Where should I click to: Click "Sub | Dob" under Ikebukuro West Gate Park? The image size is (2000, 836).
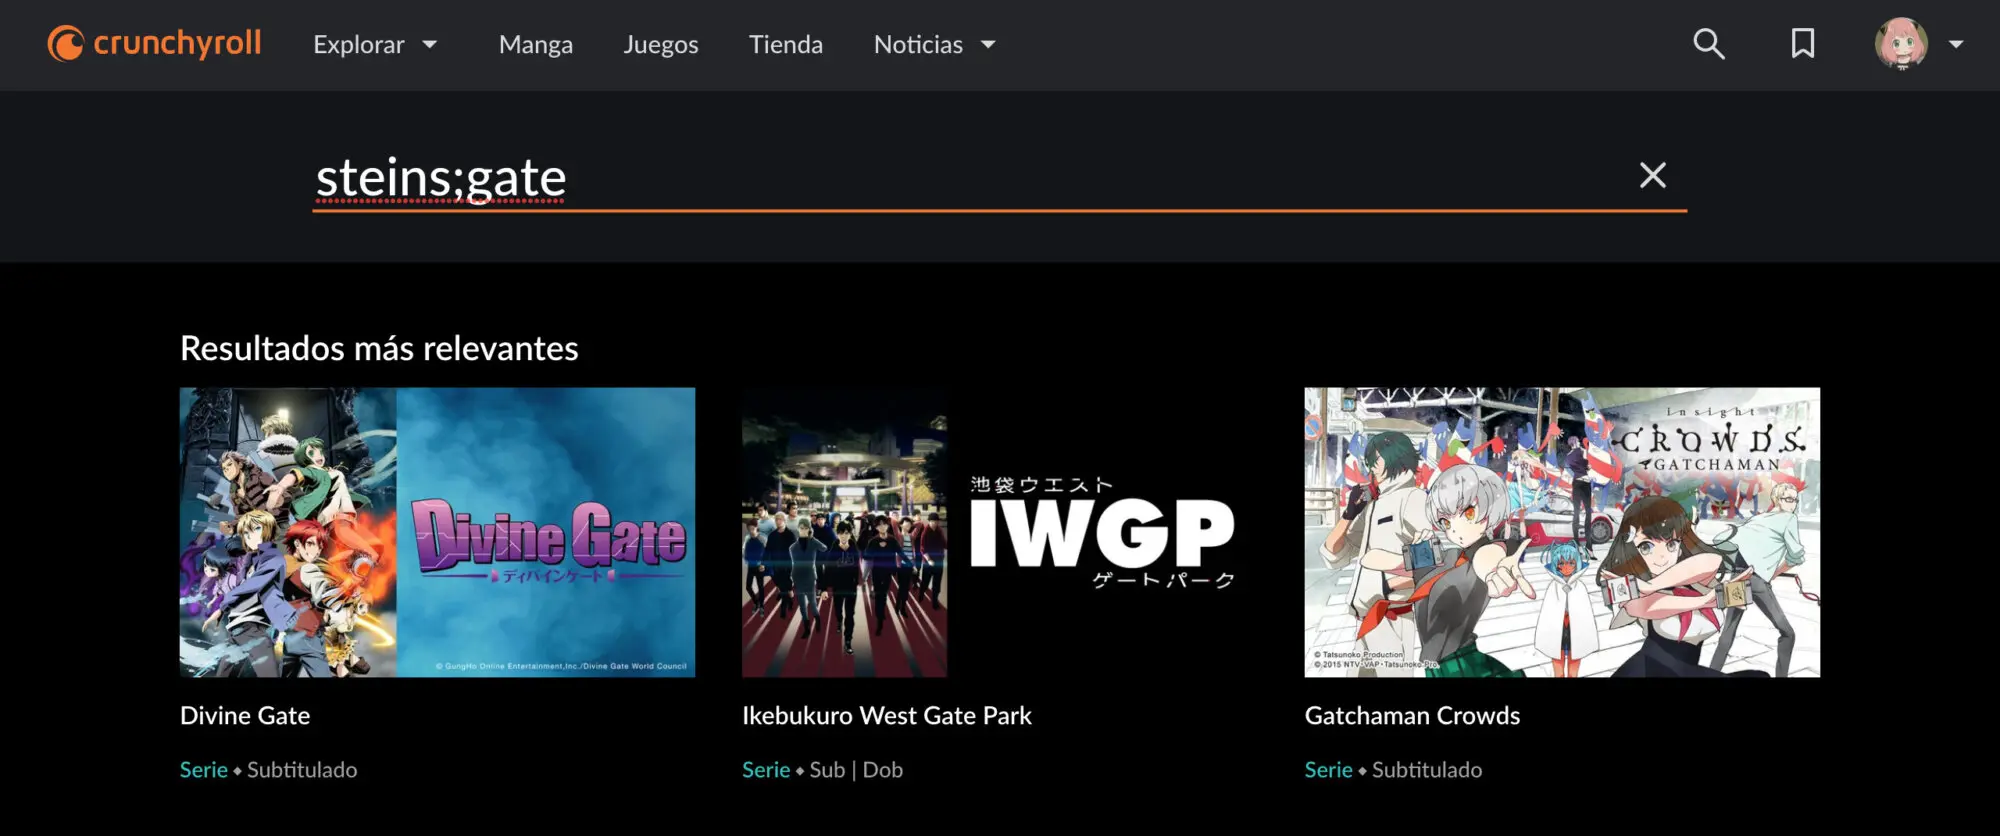tap(856, 770)
